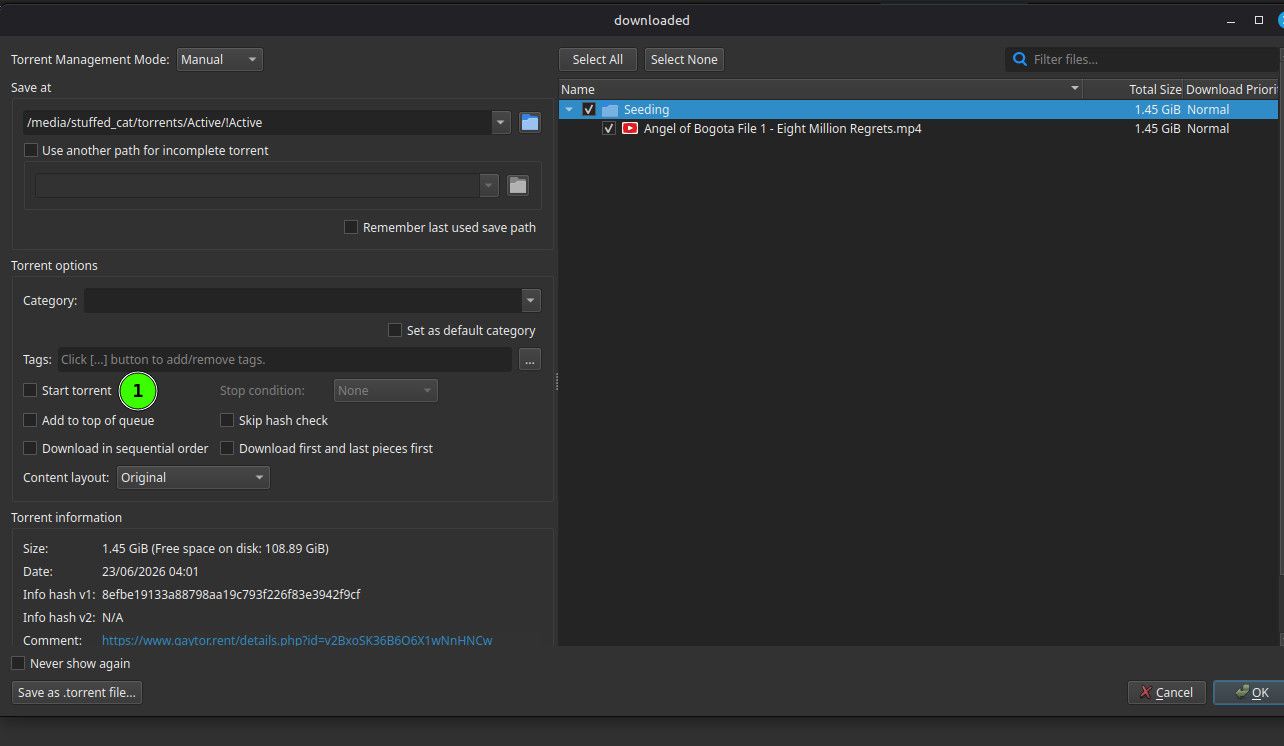Image resolution: width=1284 pixels, height=746 pixels.
Task: Sort files by the Total Size column header
Action: (x=1133, y=89)
